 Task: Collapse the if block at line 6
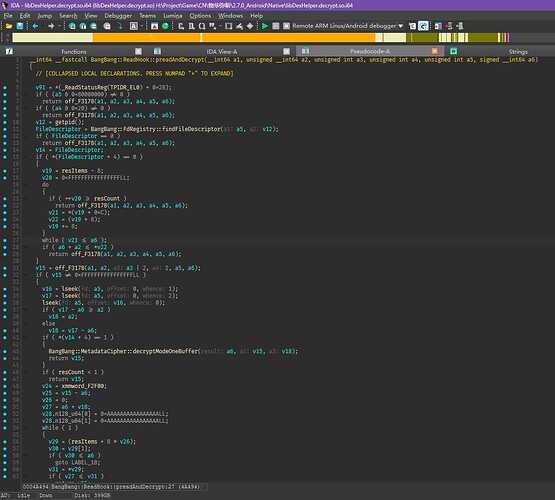[x=25, y=94]
